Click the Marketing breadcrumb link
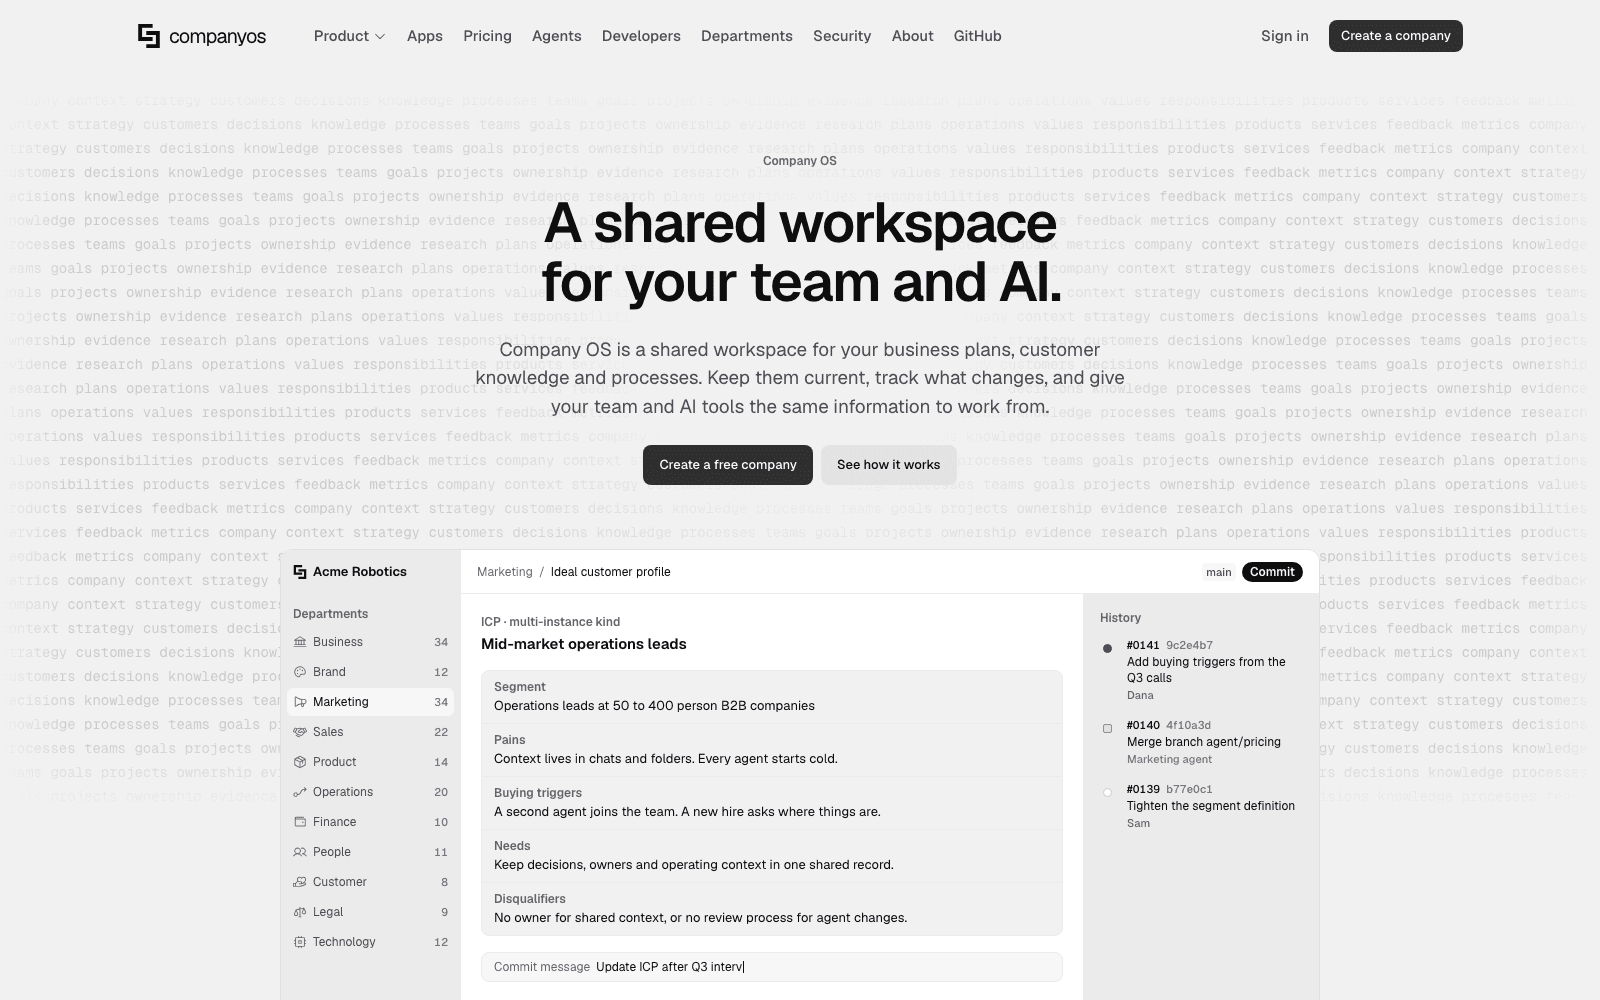The height and width of the screenshot is (1000, 1600). (505, 572)
